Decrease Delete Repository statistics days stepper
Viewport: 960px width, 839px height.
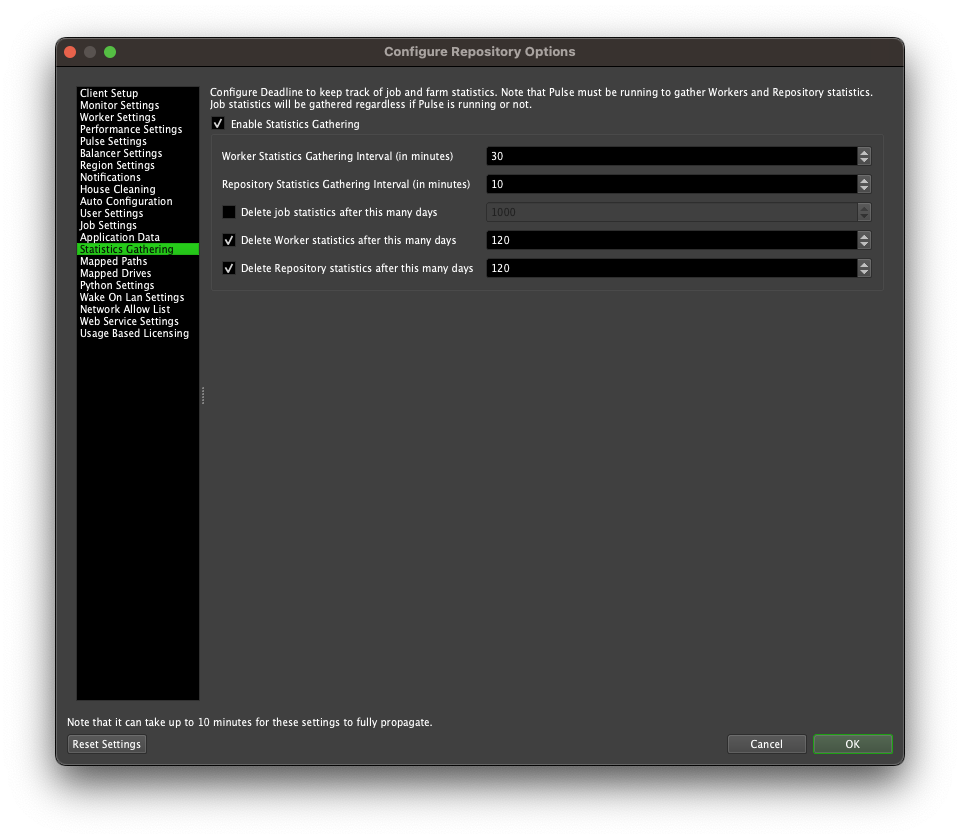[864, 273]
